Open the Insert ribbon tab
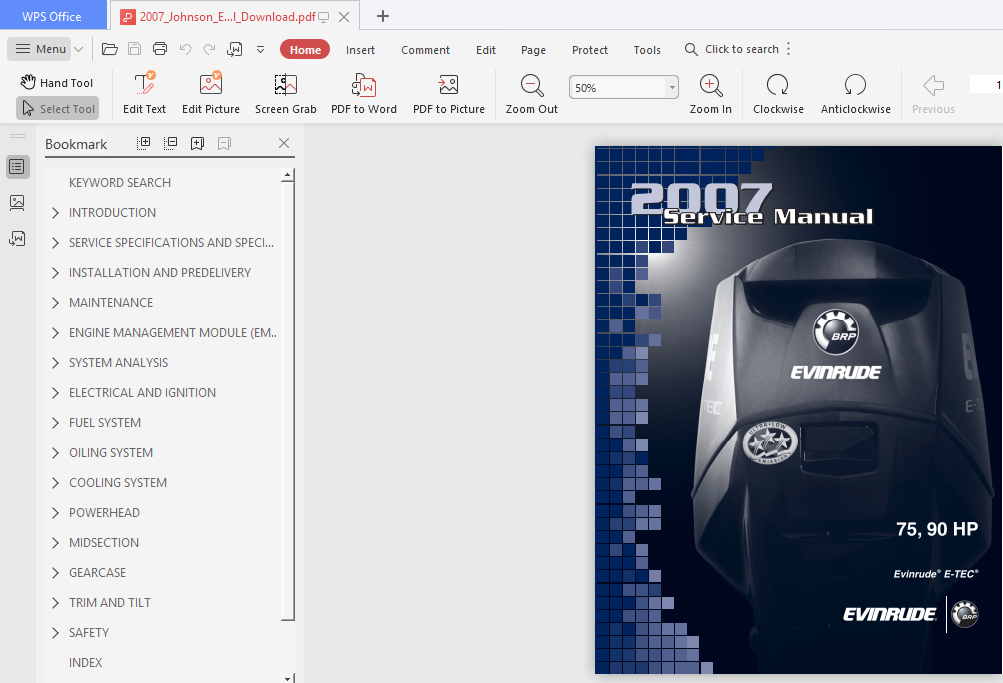This screenshot has height=683, width=1003. (x=360, y=50)
